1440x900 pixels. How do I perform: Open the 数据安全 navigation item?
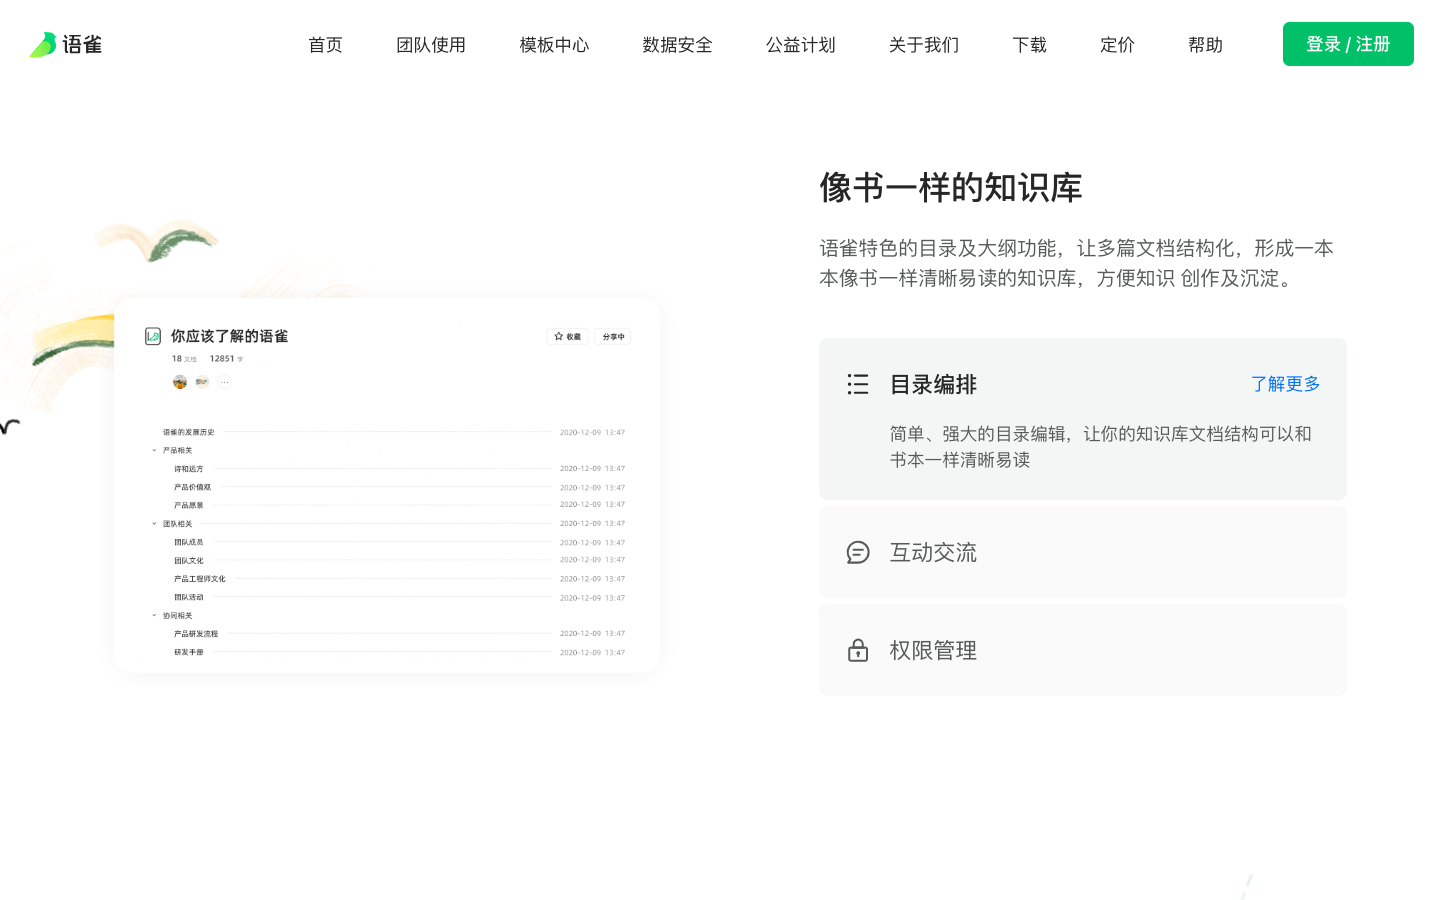pos(677,45)
